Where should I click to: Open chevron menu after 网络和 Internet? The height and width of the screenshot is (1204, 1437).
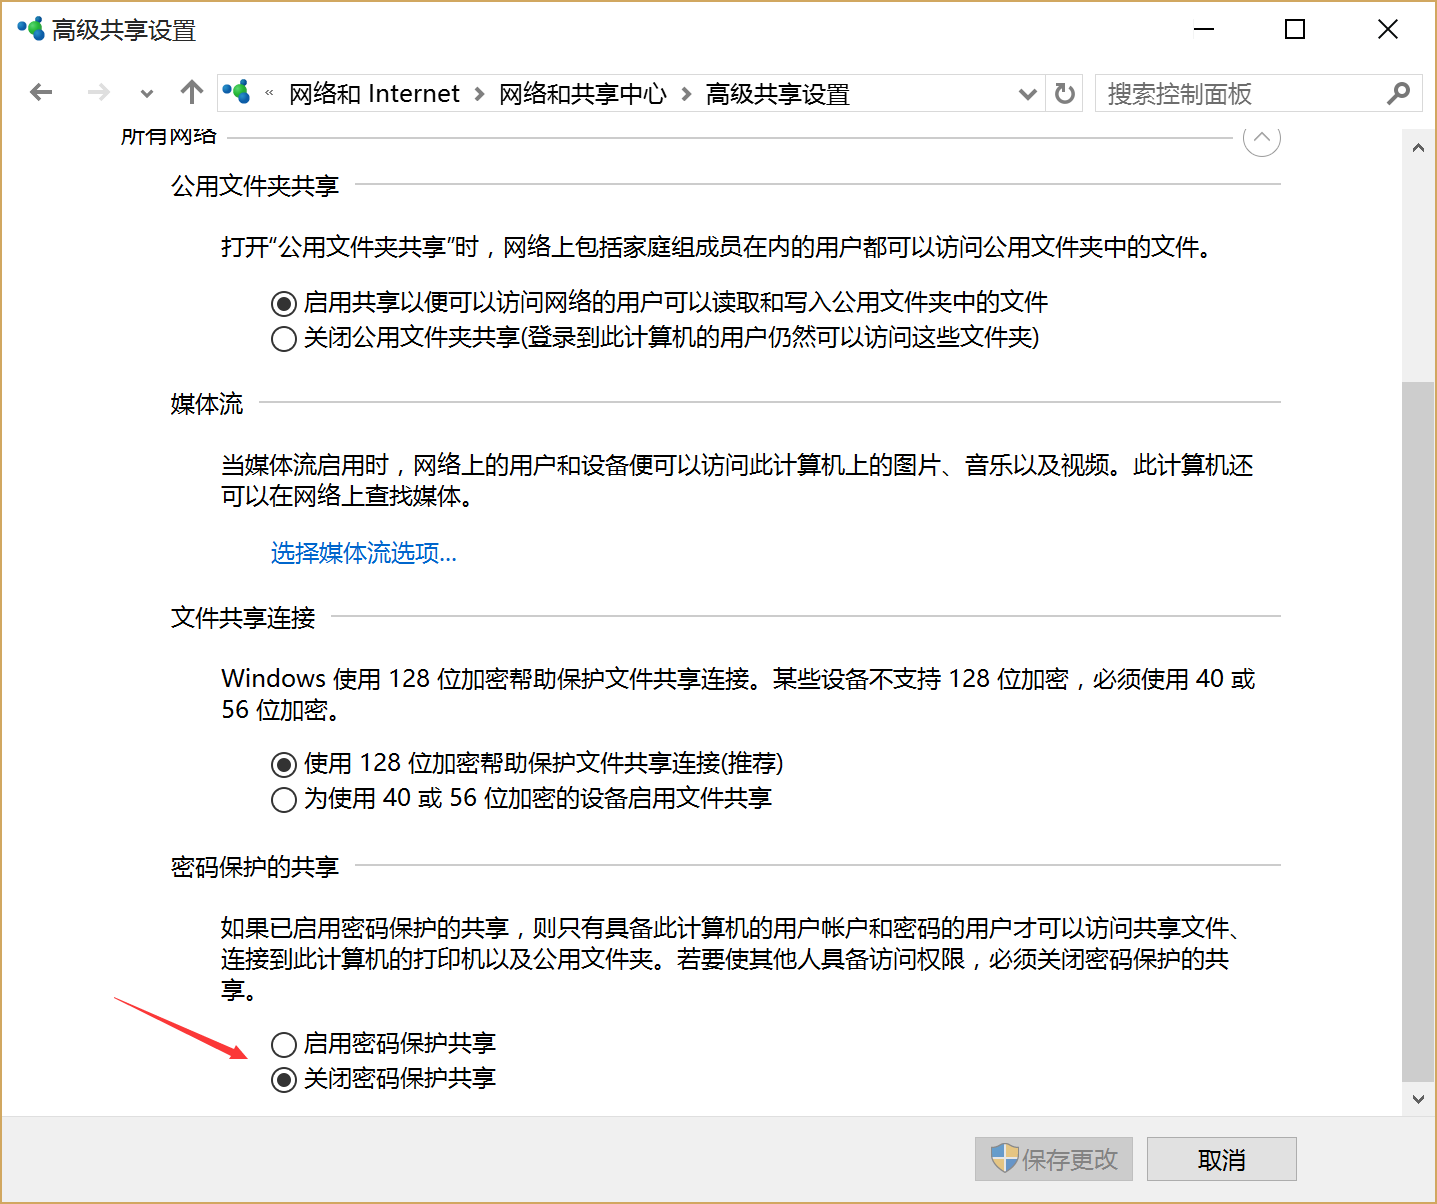coord(480,94)
